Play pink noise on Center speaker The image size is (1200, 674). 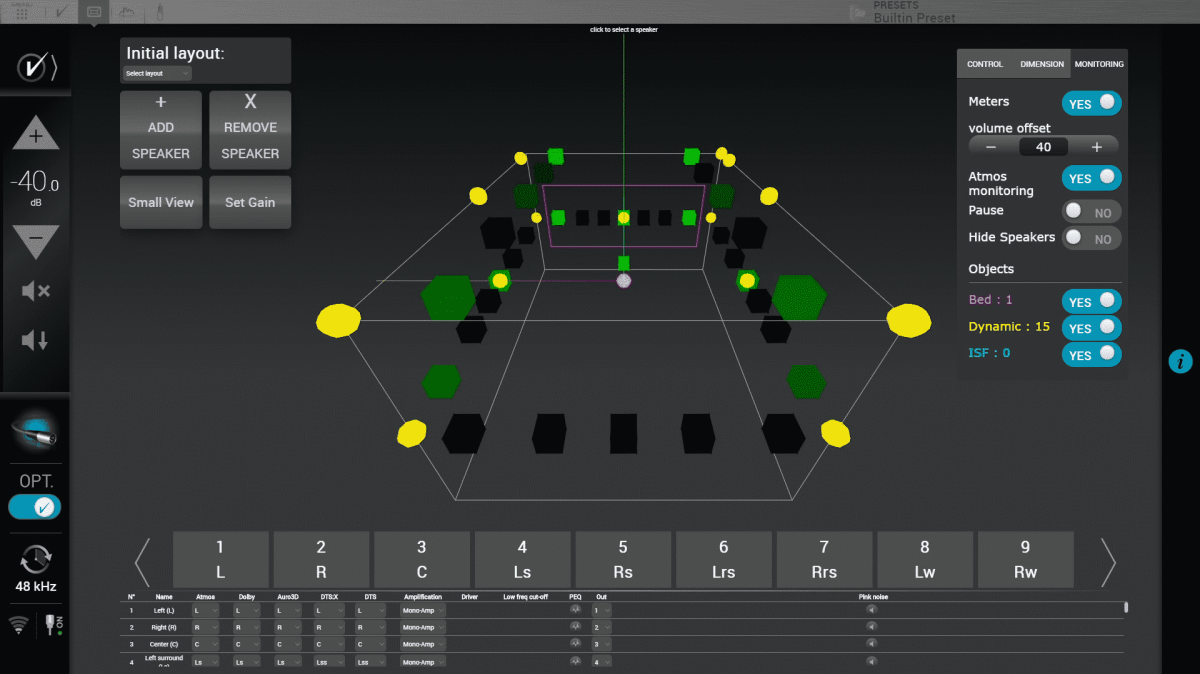pyautogui.click(x=871, y=644)
